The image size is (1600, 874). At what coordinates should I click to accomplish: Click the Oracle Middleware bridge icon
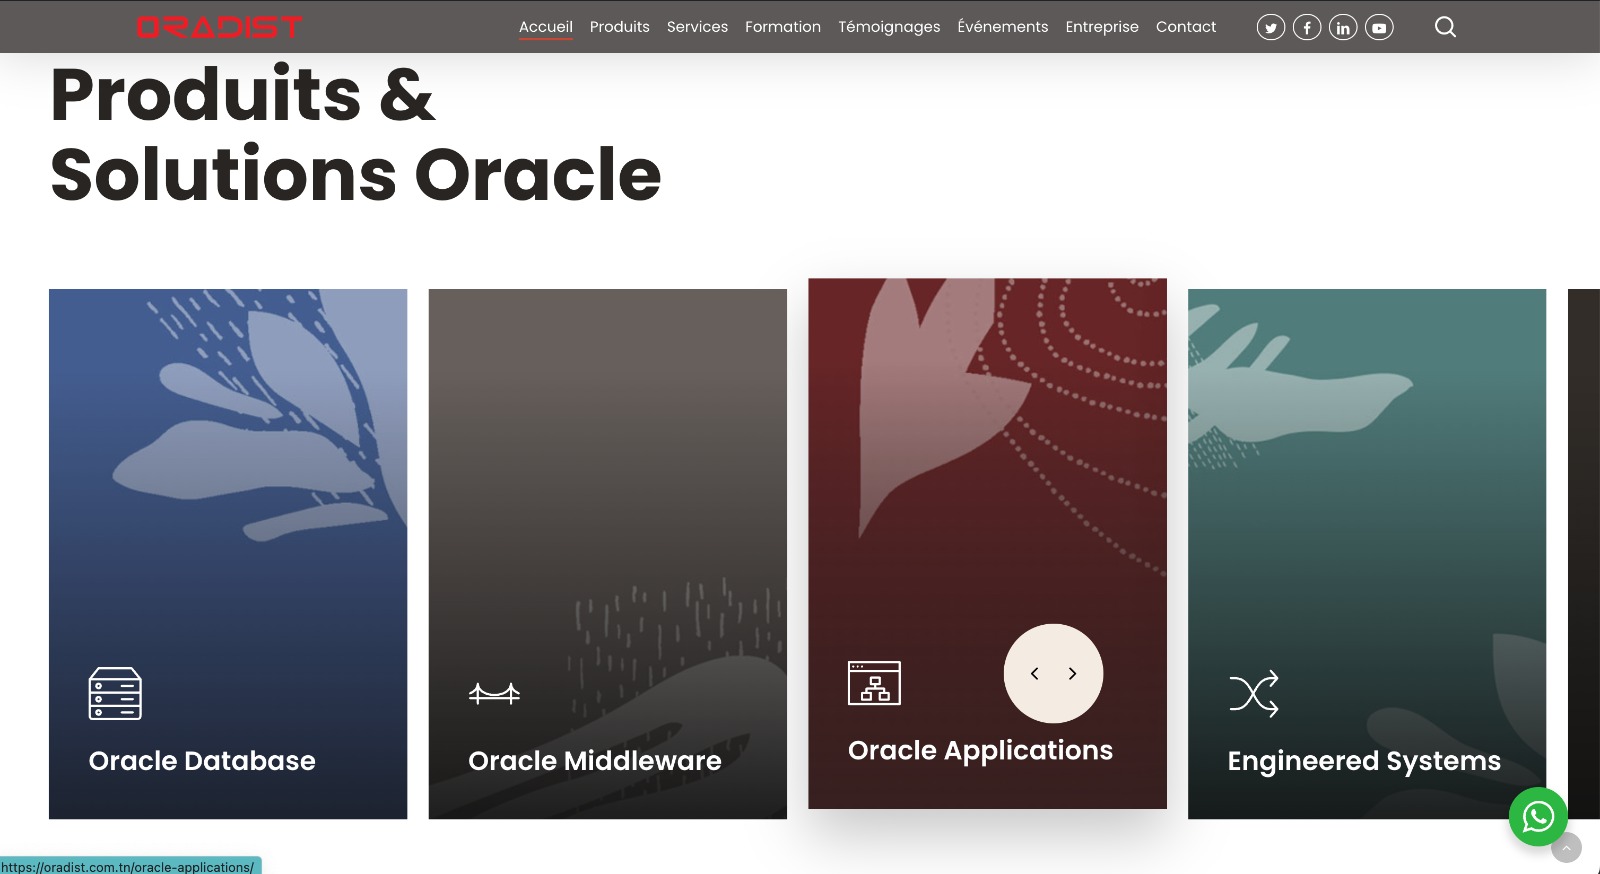pyautogui.click(x=494, y=693)
